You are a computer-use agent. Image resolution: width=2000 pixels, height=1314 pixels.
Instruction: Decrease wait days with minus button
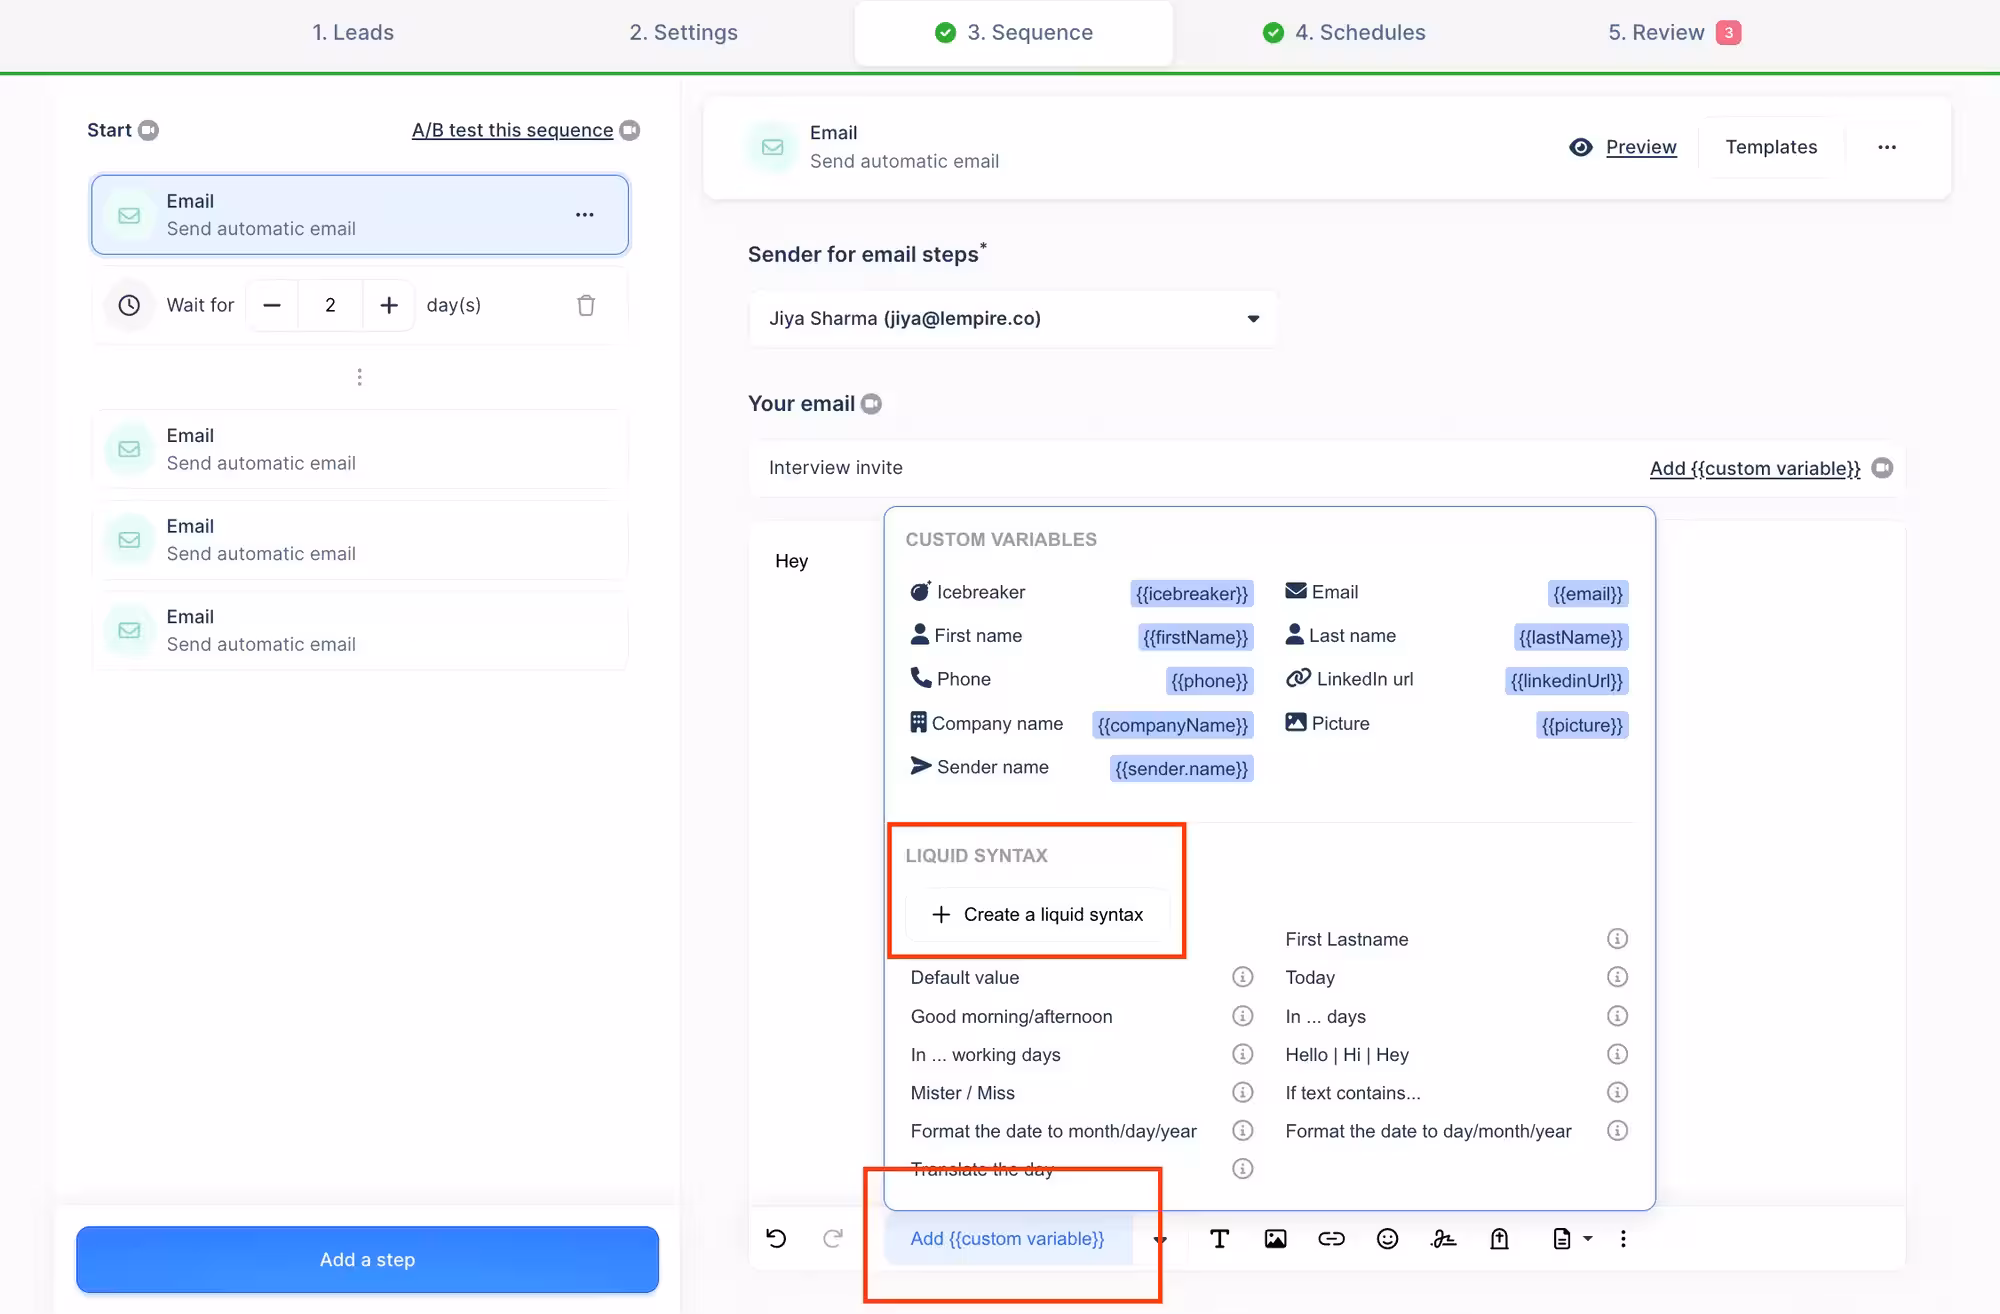pyautogui.click(x=272, y=305)
